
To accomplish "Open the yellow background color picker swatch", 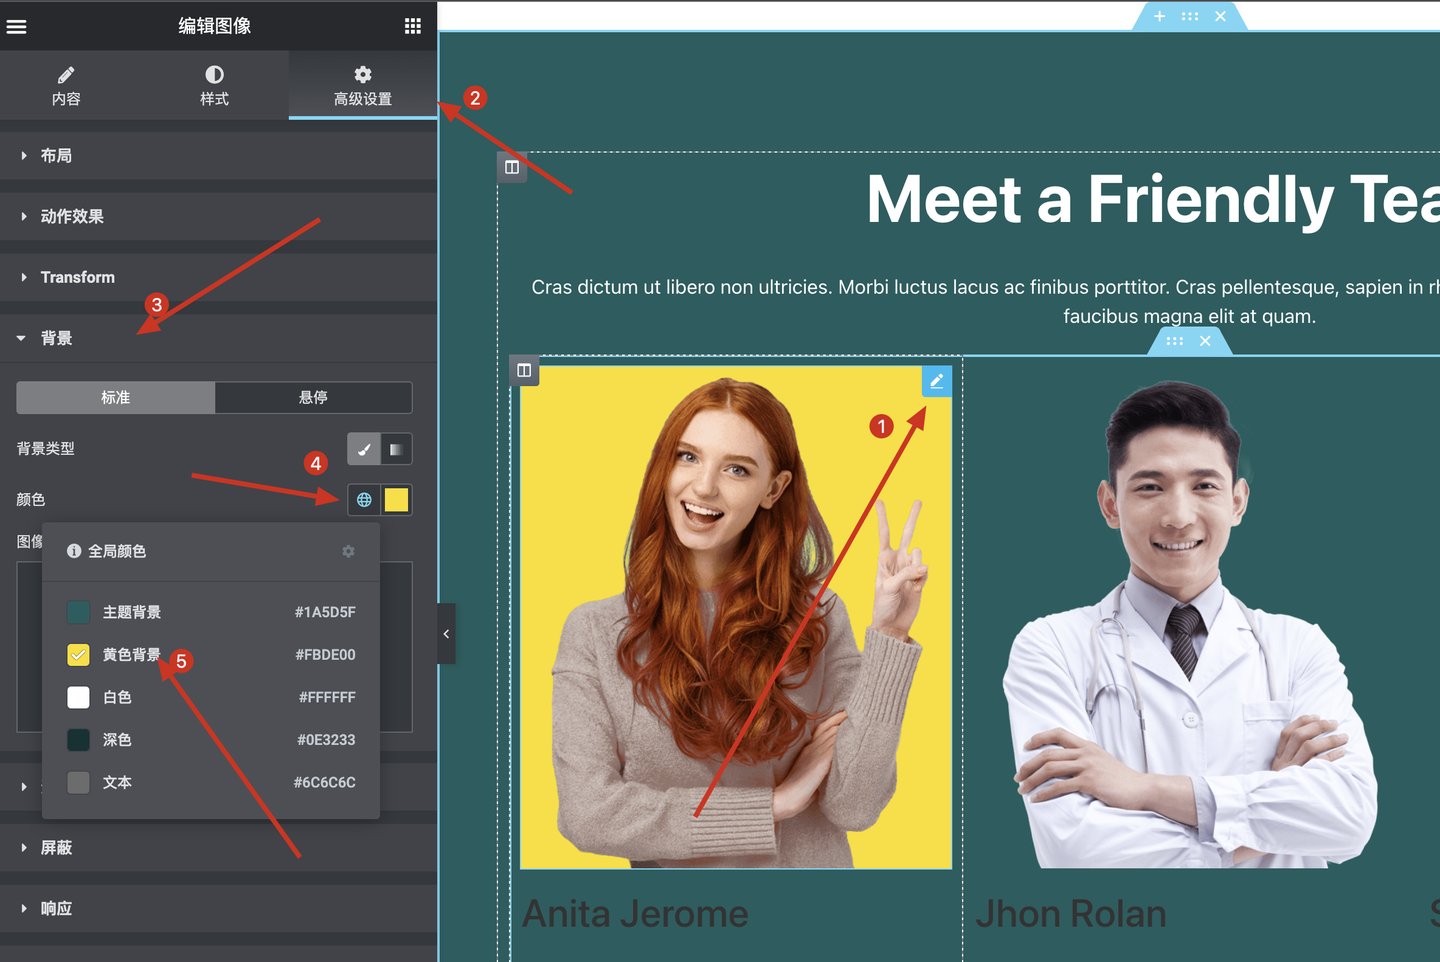I will (396, 500).
